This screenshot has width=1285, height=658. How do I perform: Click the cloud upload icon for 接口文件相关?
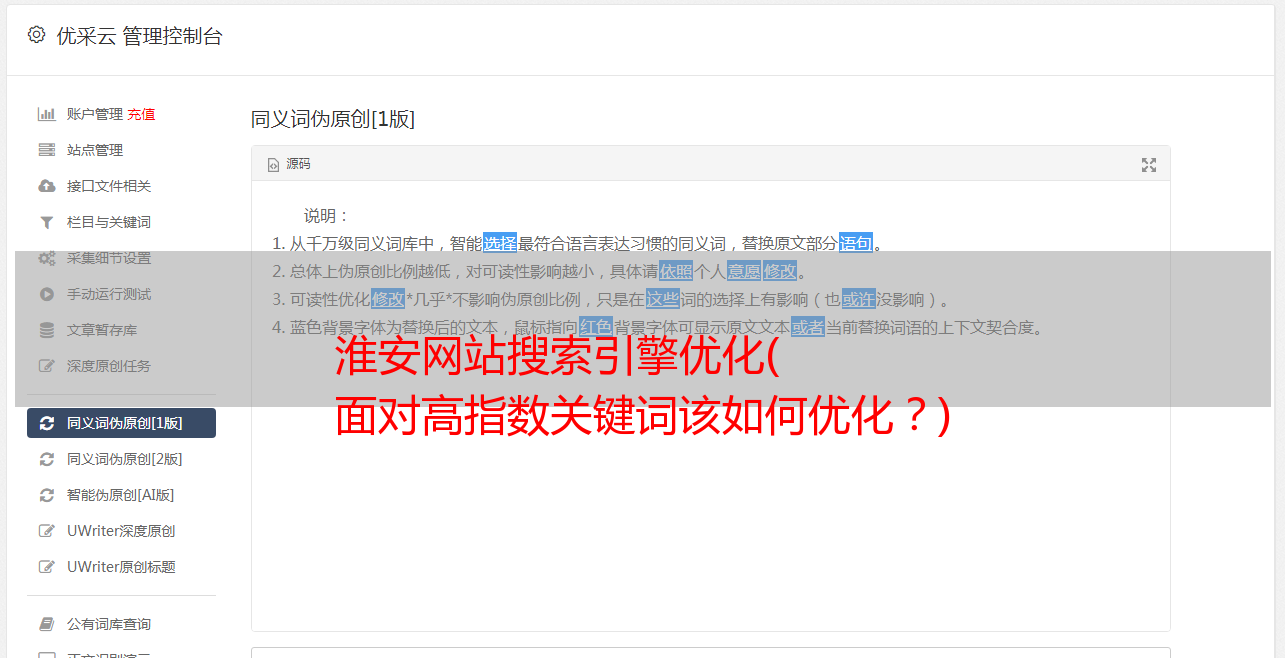tap(47, 186)
